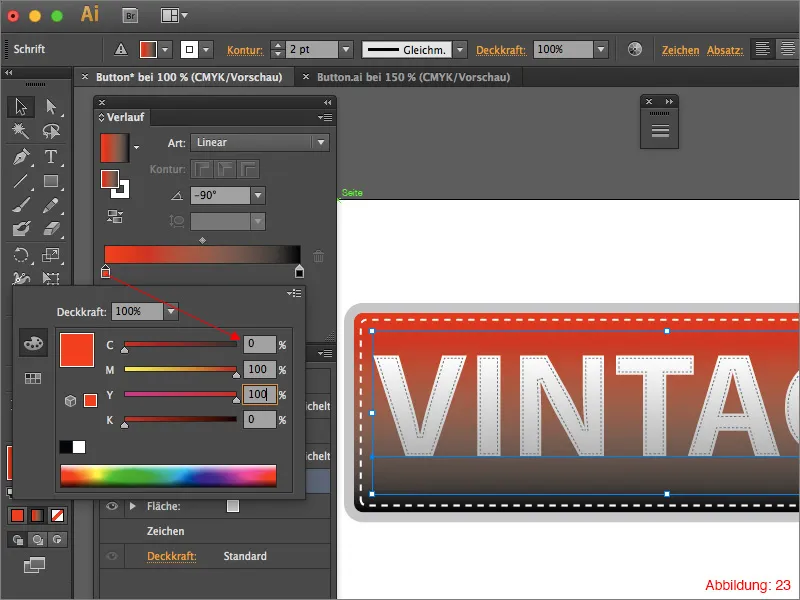This screenshot has height=600, width=800.
Task: Expand the Fläche row disclosure triangle
Action: click(x=133, y=506)
